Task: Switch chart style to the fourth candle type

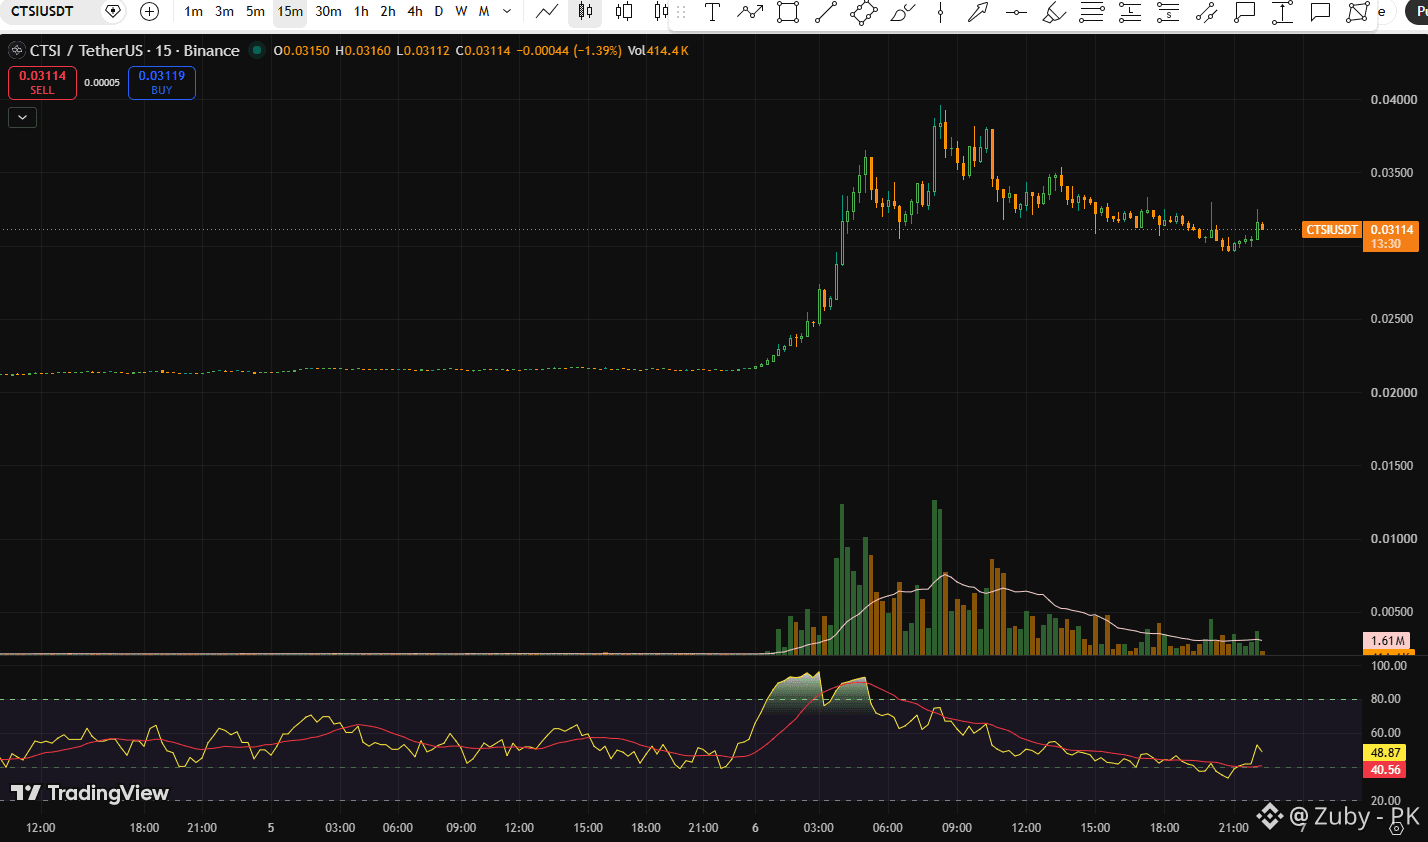Action: 661,12
